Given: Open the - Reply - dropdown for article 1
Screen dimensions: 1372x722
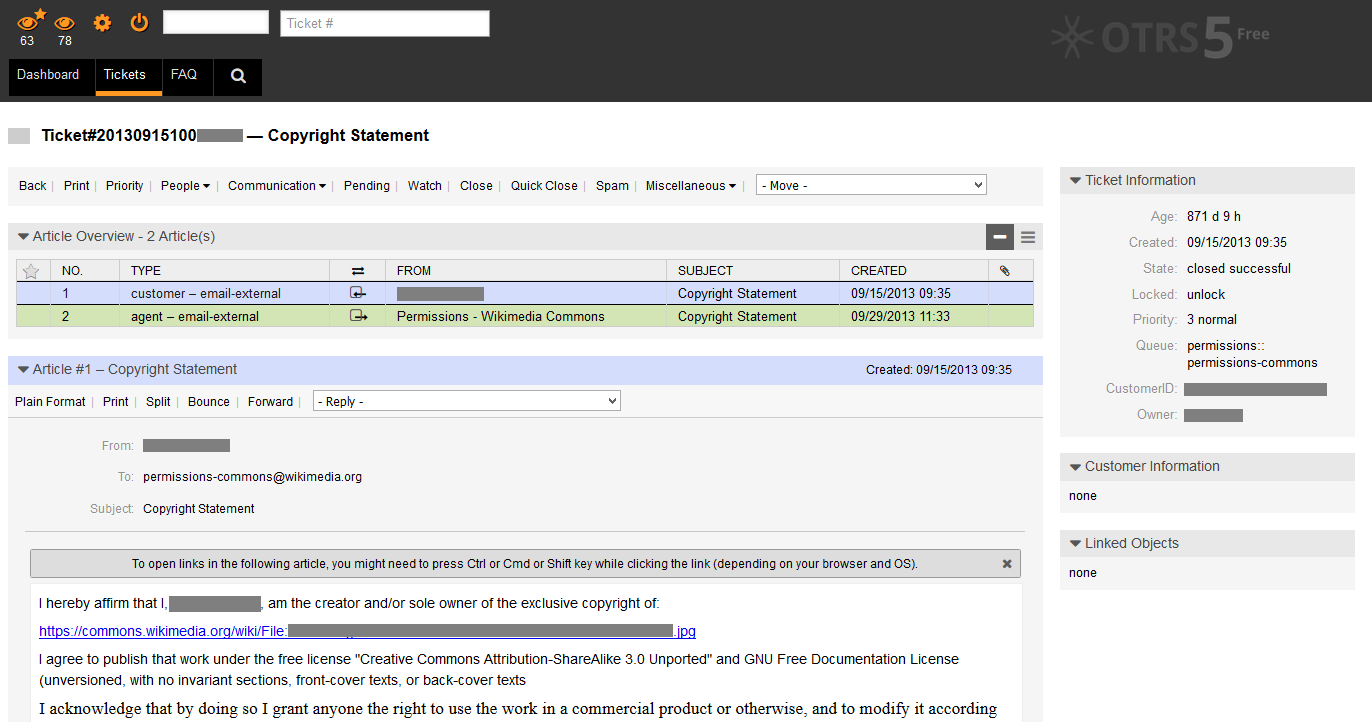Looking at the screenshot, I should (466, 400).
